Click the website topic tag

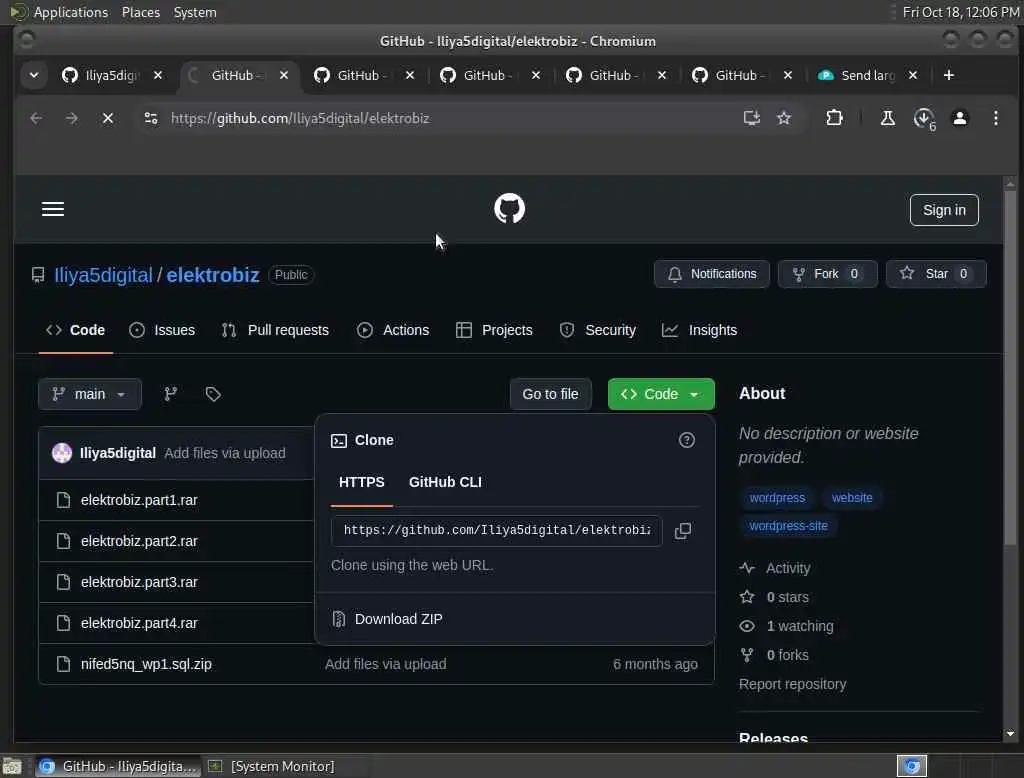[x=852, y=498]
